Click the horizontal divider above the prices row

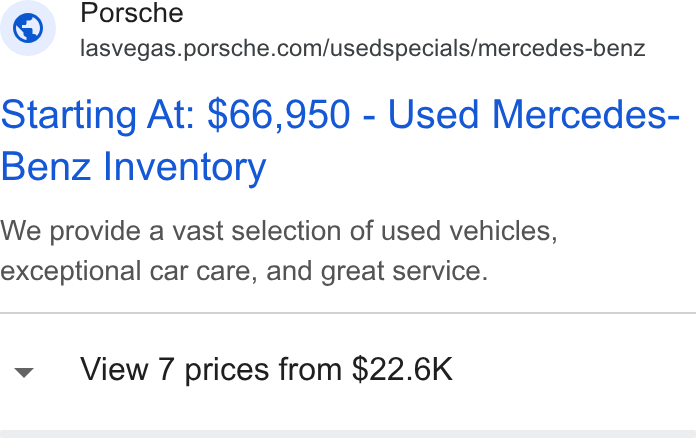pos(348,313)
